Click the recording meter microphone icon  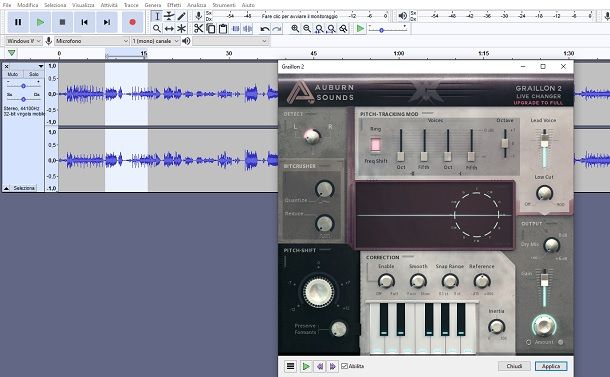(198, 16)
